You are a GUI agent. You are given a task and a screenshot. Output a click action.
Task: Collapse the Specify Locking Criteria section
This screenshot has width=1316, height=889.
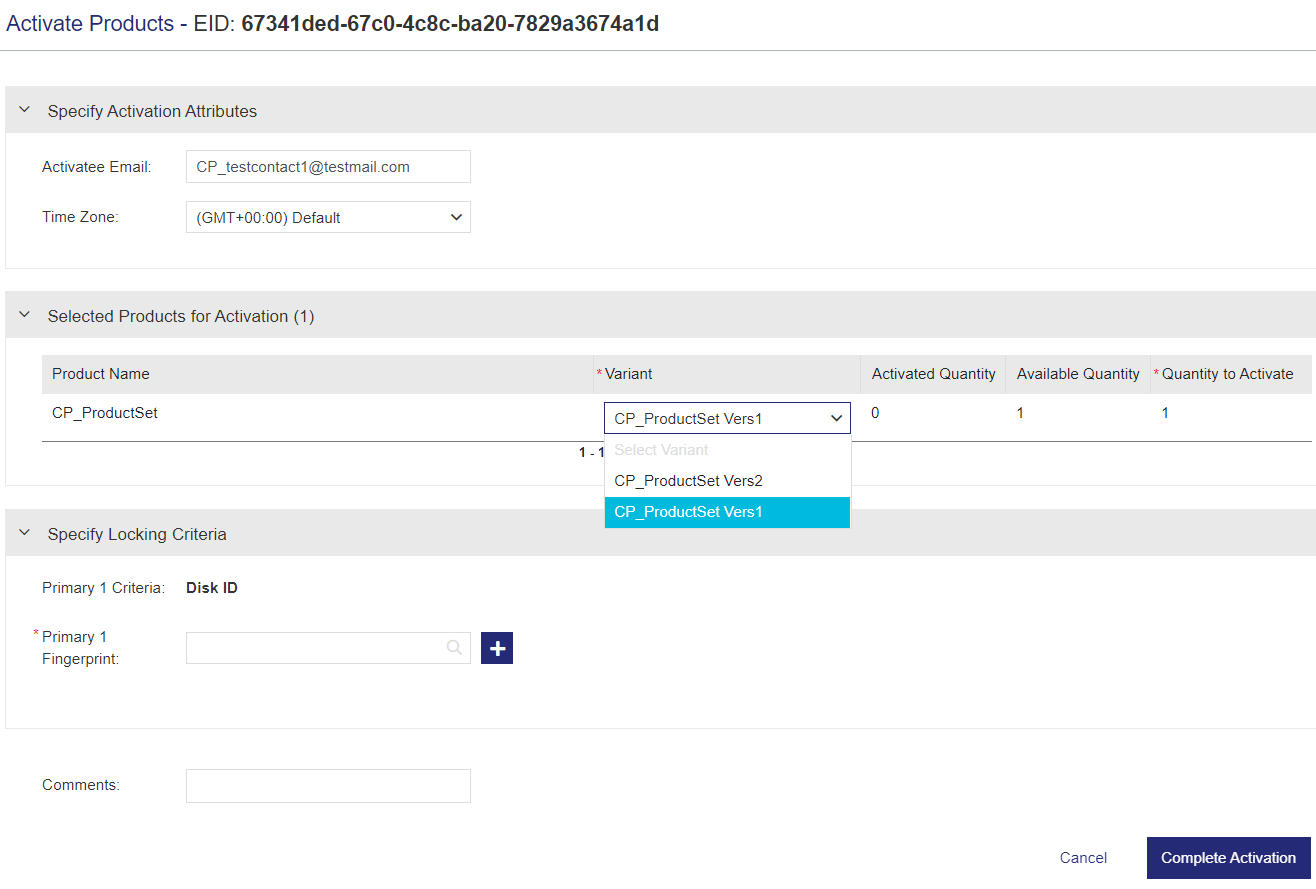coord(25,533)
